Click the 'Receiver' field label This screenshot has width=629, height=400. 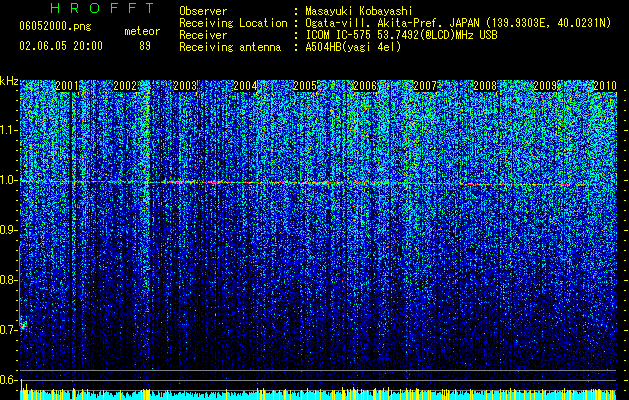[x=203, y=35]
